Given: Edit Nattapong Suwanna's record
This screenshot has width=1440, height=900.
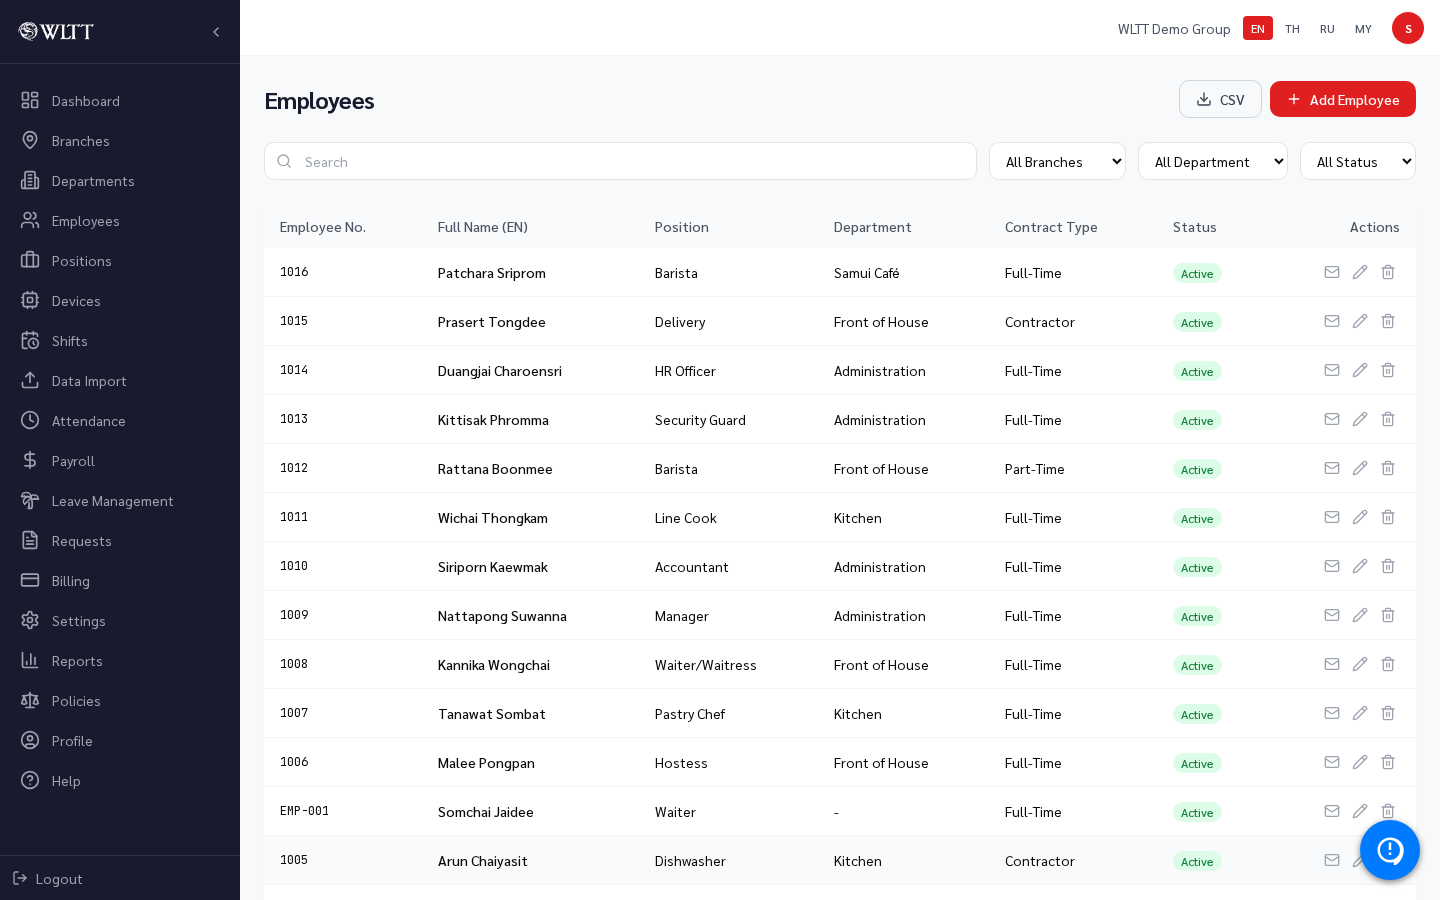Looking at the screenshot, I should [1360, 615].
